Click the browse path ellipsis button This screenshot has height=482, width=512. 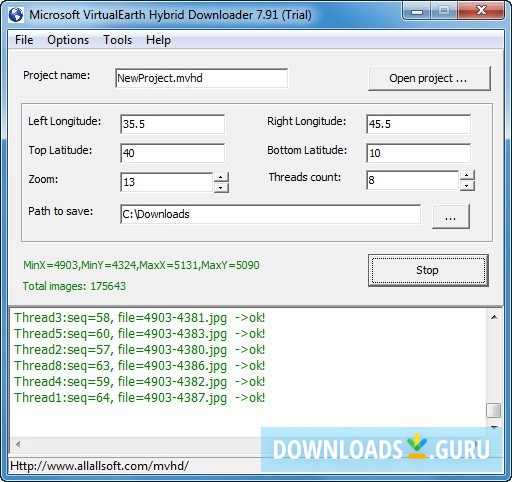coord(451,217)
